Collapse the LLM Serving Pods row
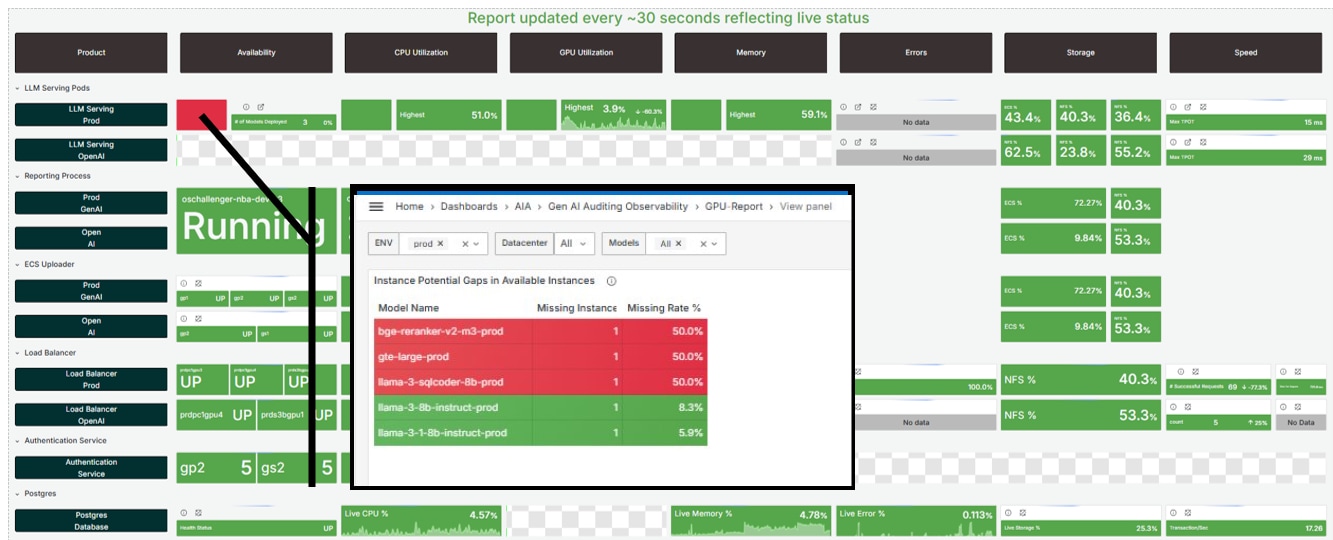The height and width of the screenshot is (540, 1333). pos(18,88)
